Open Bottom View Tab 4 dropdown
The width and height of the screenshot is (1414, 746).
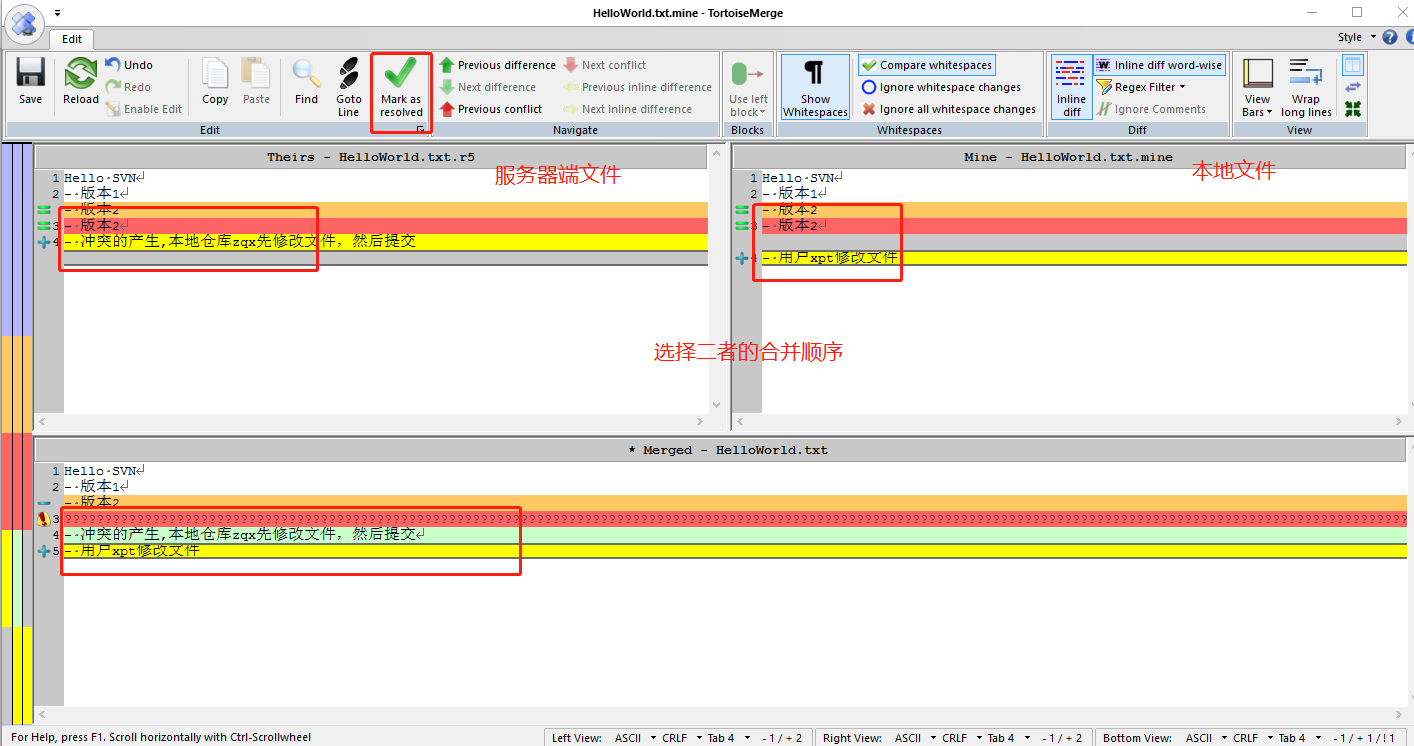tap(1298, 738)
